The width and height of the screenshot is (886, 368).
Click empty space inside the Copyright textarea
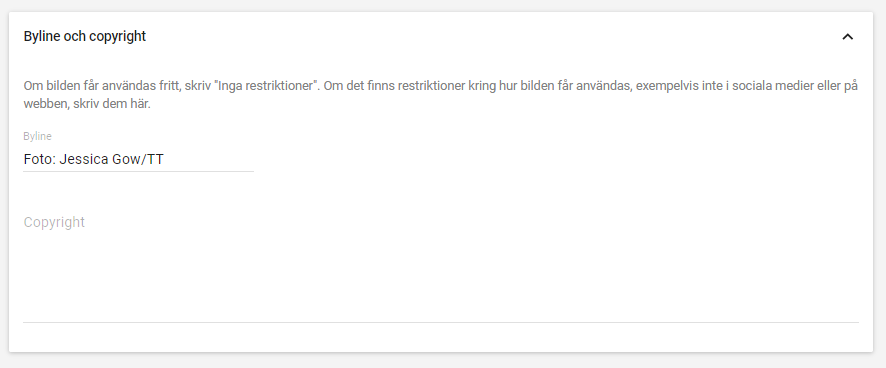click(x=441, y=277)
